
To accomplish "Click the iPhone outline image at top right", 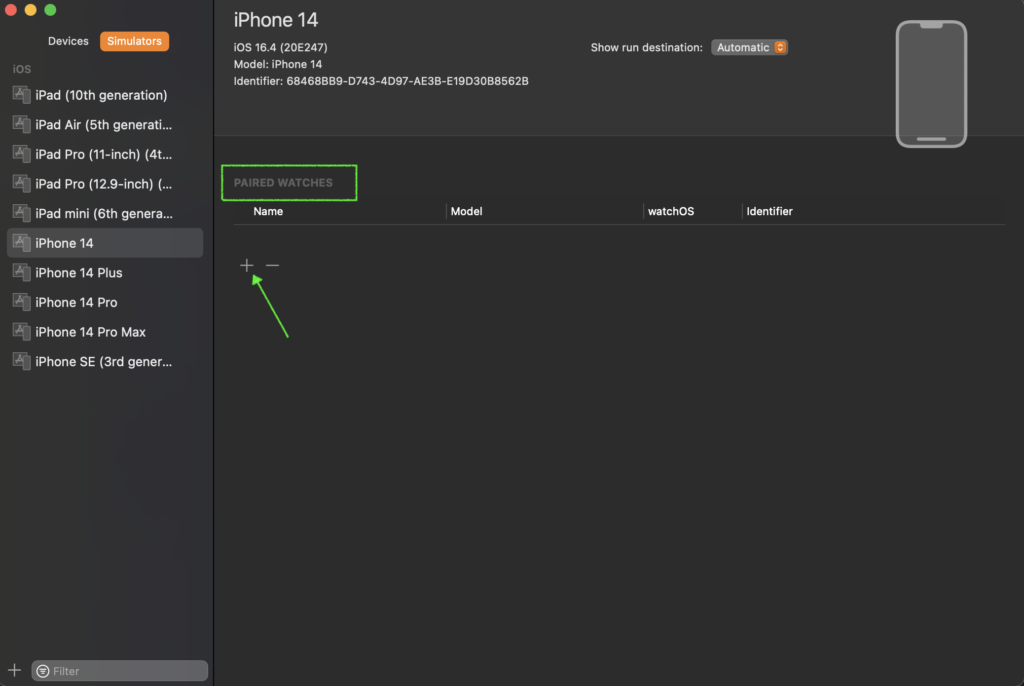I will click(x=931, y=84).
